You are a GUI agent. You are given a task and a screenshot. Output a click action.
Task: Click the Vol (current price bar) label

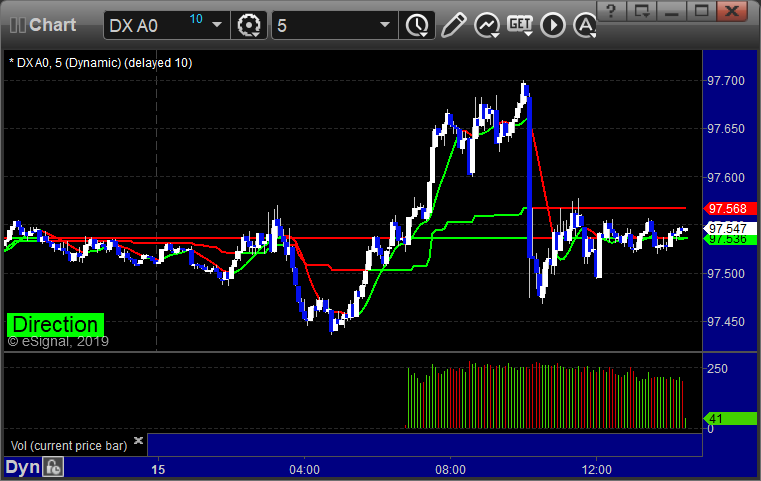(69, 446)
